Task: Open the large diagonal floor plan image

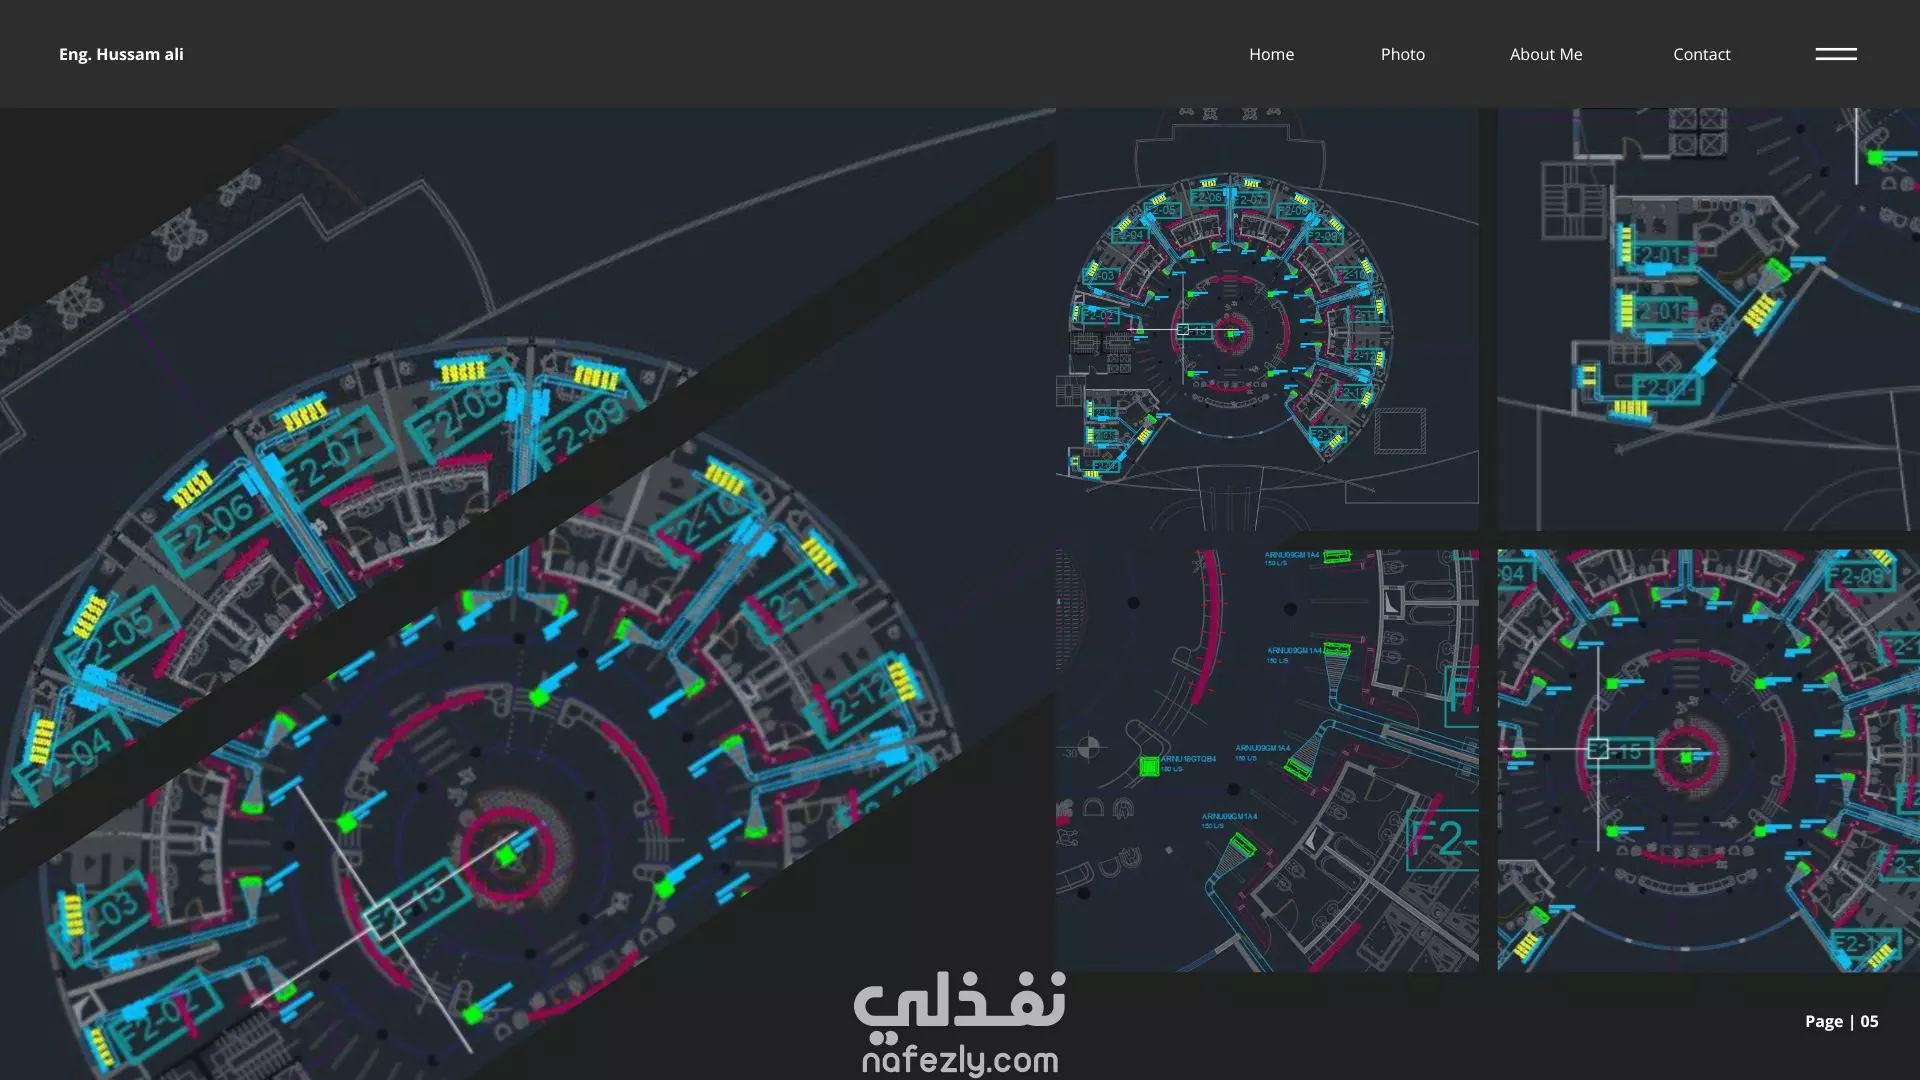Action: [x=527, y=594]
